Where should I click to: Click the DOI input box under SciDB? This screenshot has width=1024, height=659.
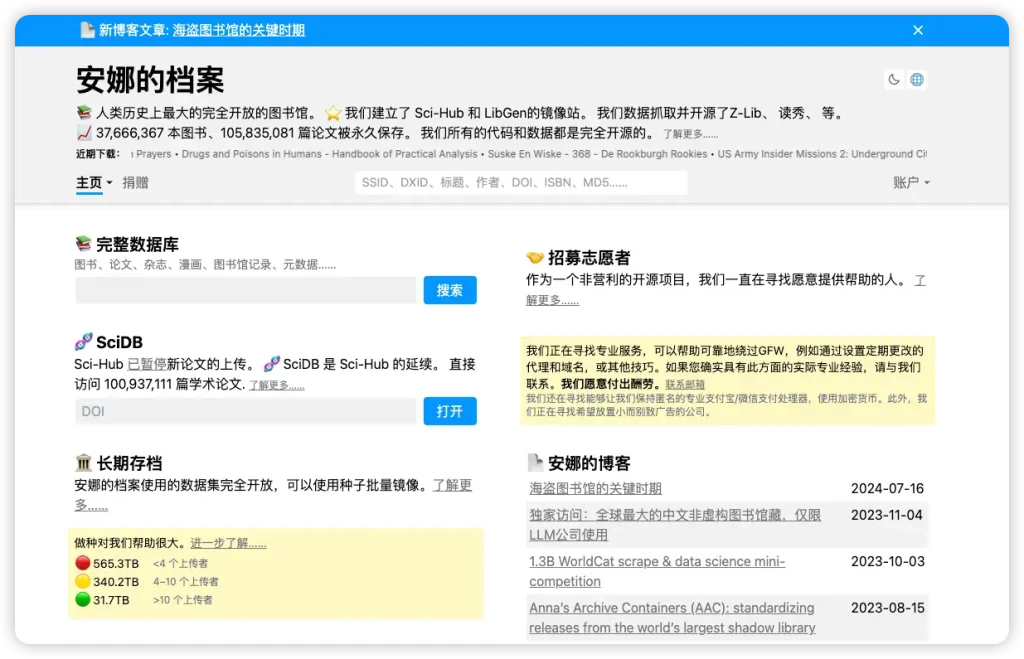pyautogui.click(x=244, y=411)
